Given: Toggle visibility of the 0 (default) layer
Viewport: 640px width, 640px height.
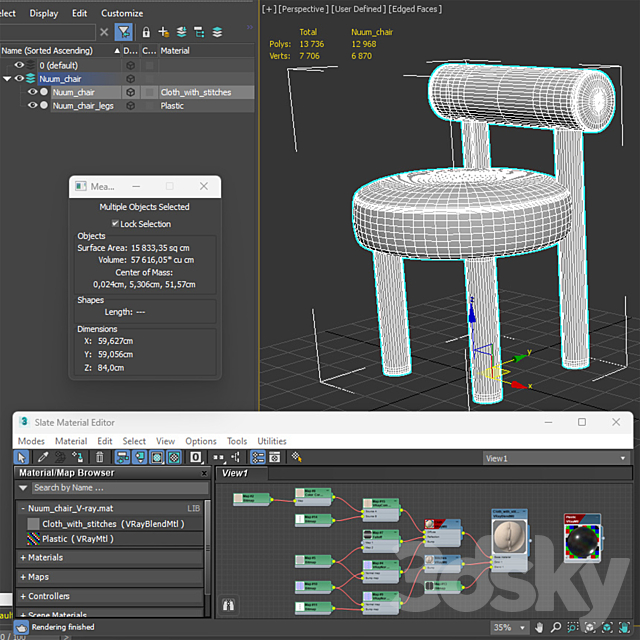Looking at the screenshot, I should (x=19, y=65).
